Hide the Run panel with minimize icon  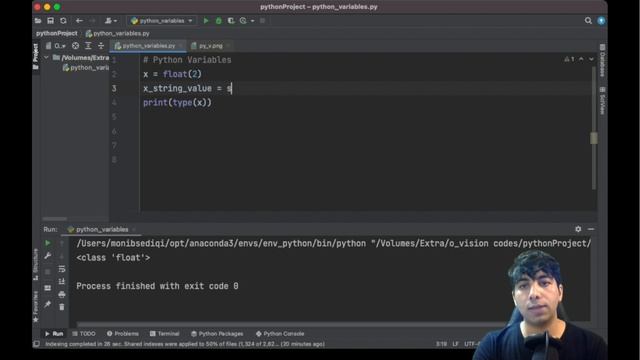[x=591, y=229]
